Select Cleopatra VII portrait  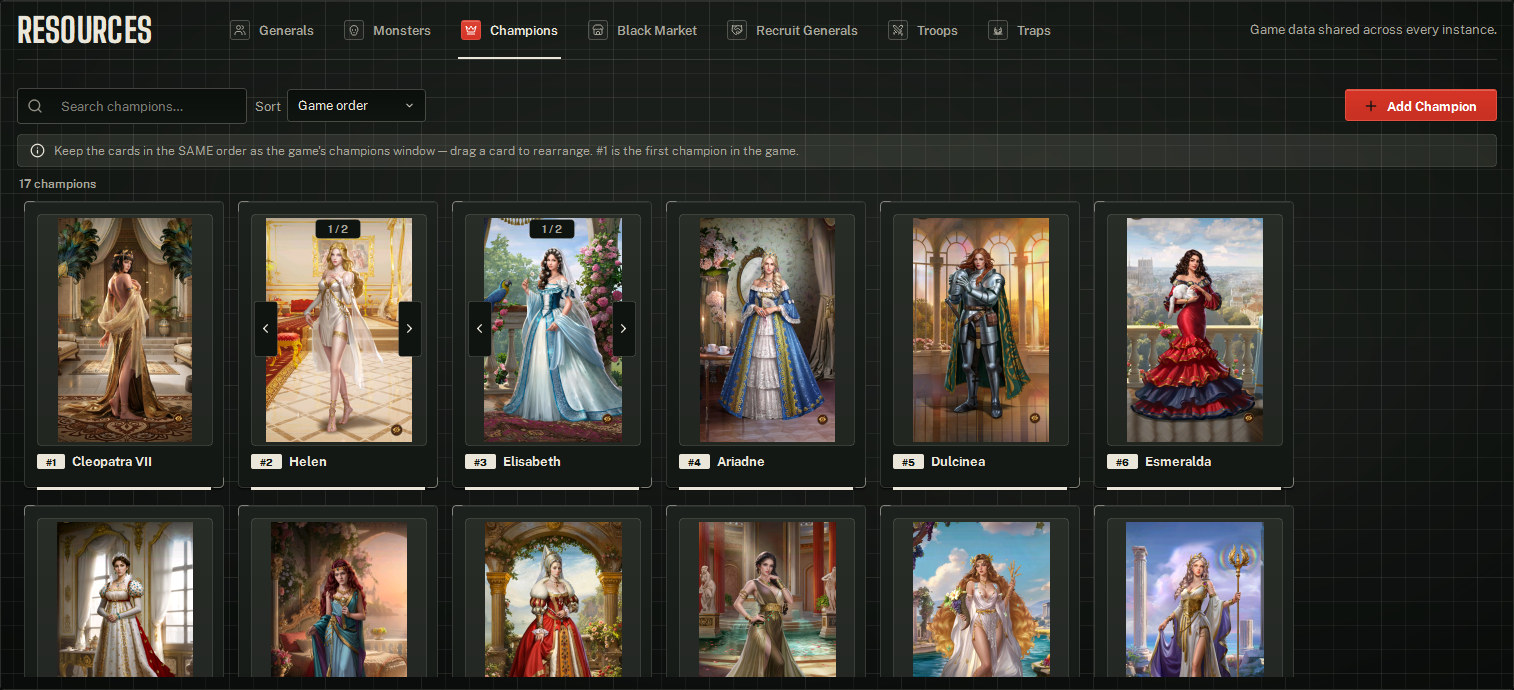125,330
